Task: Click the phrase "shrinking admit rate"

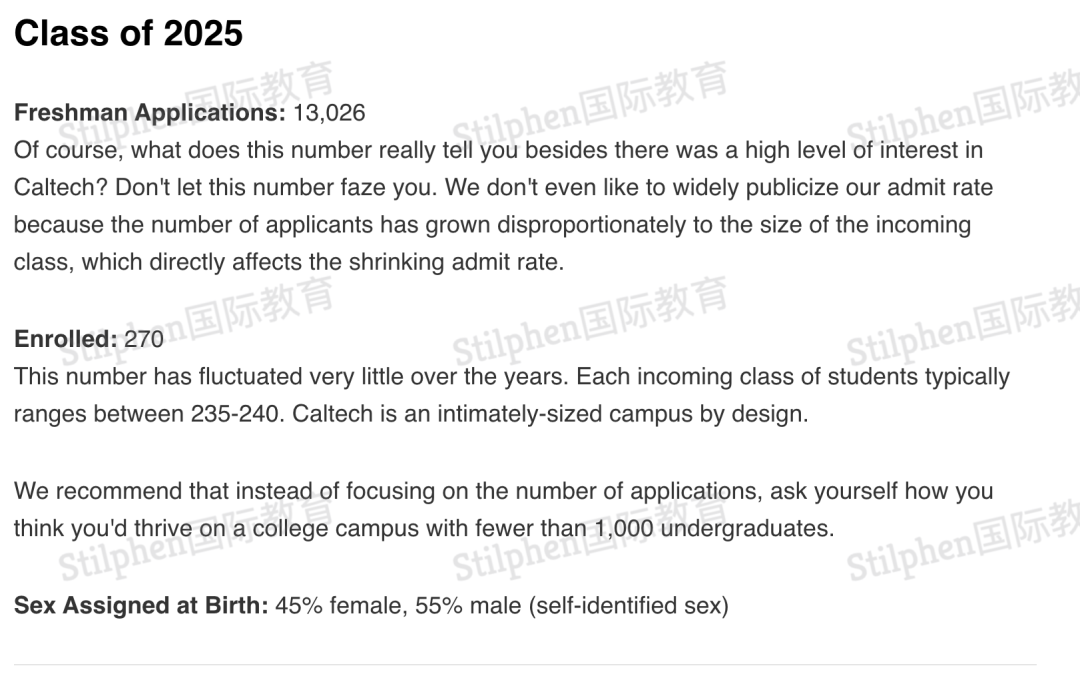Action: 455,263
